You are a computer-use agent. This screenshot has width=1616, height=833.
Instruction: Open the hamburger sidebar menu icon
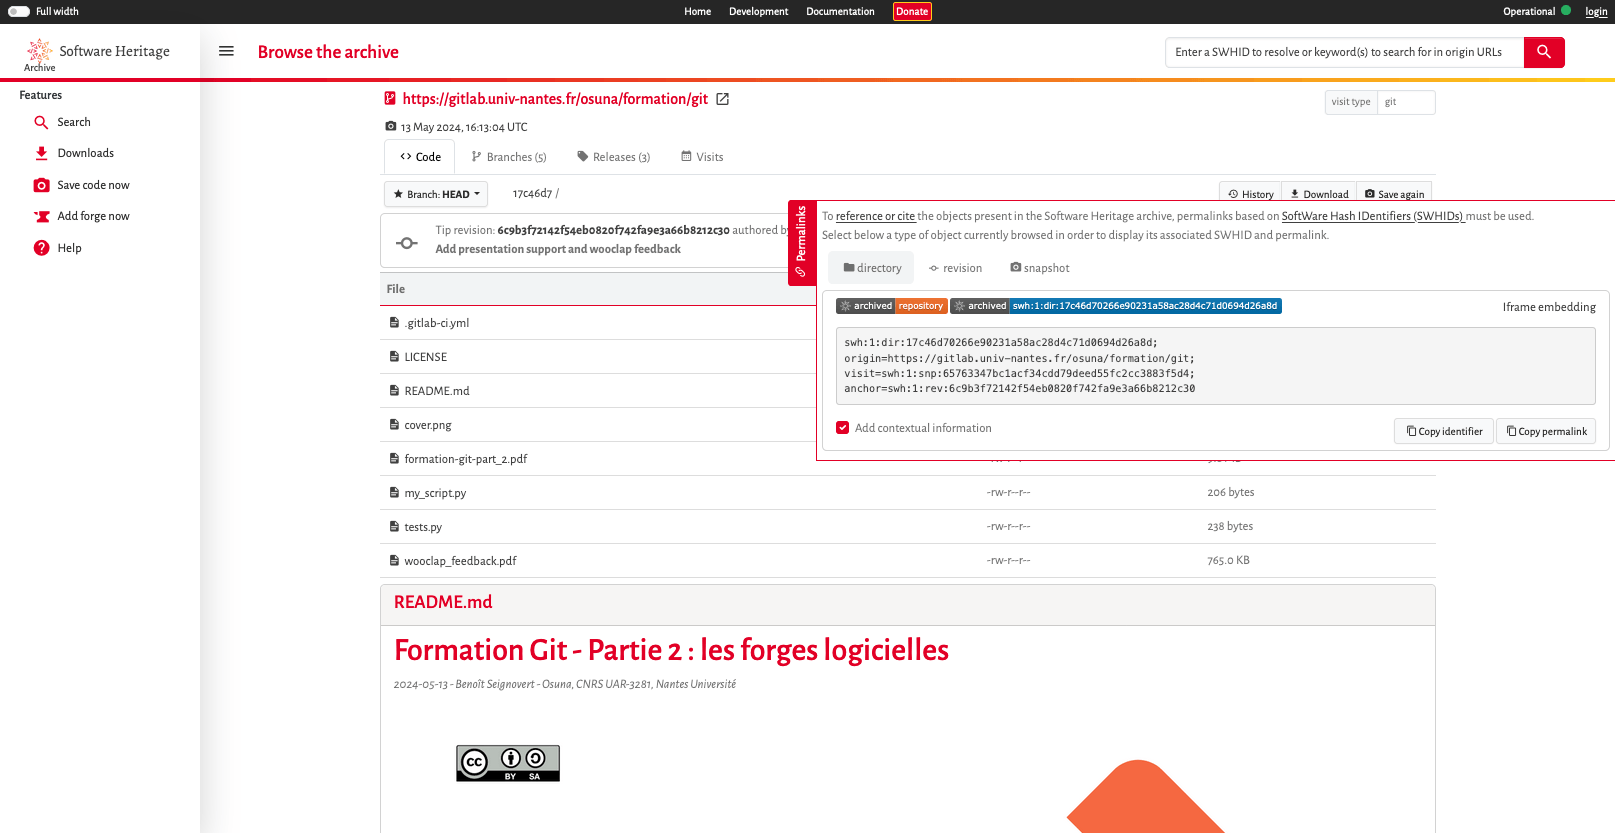[x=227, y=51]
